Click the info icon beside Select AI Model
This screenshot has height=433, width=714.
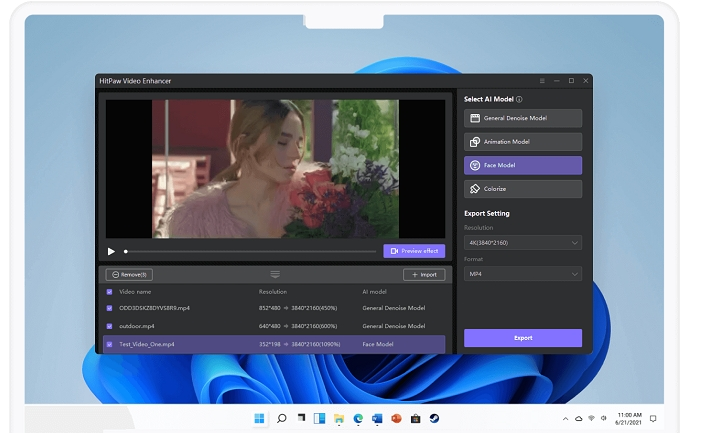[x=519, y=99]
